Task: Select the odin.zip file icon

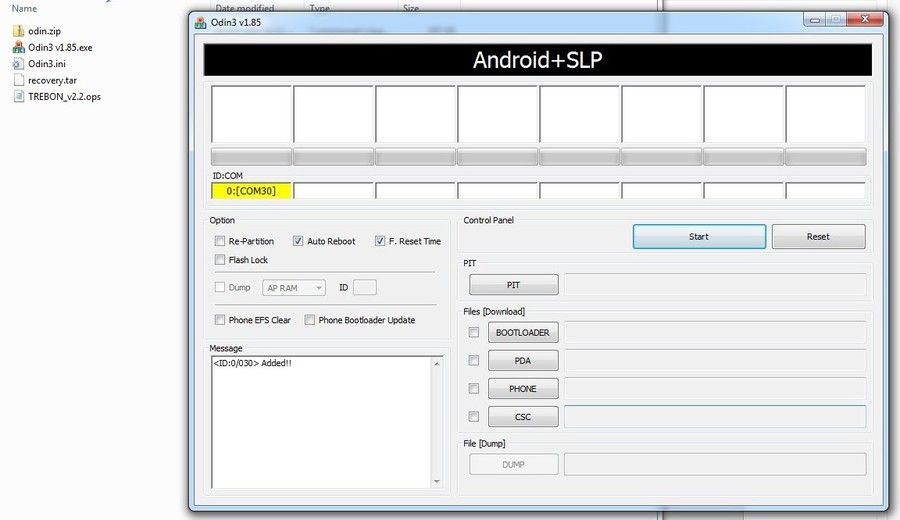Action: (18, 31)
